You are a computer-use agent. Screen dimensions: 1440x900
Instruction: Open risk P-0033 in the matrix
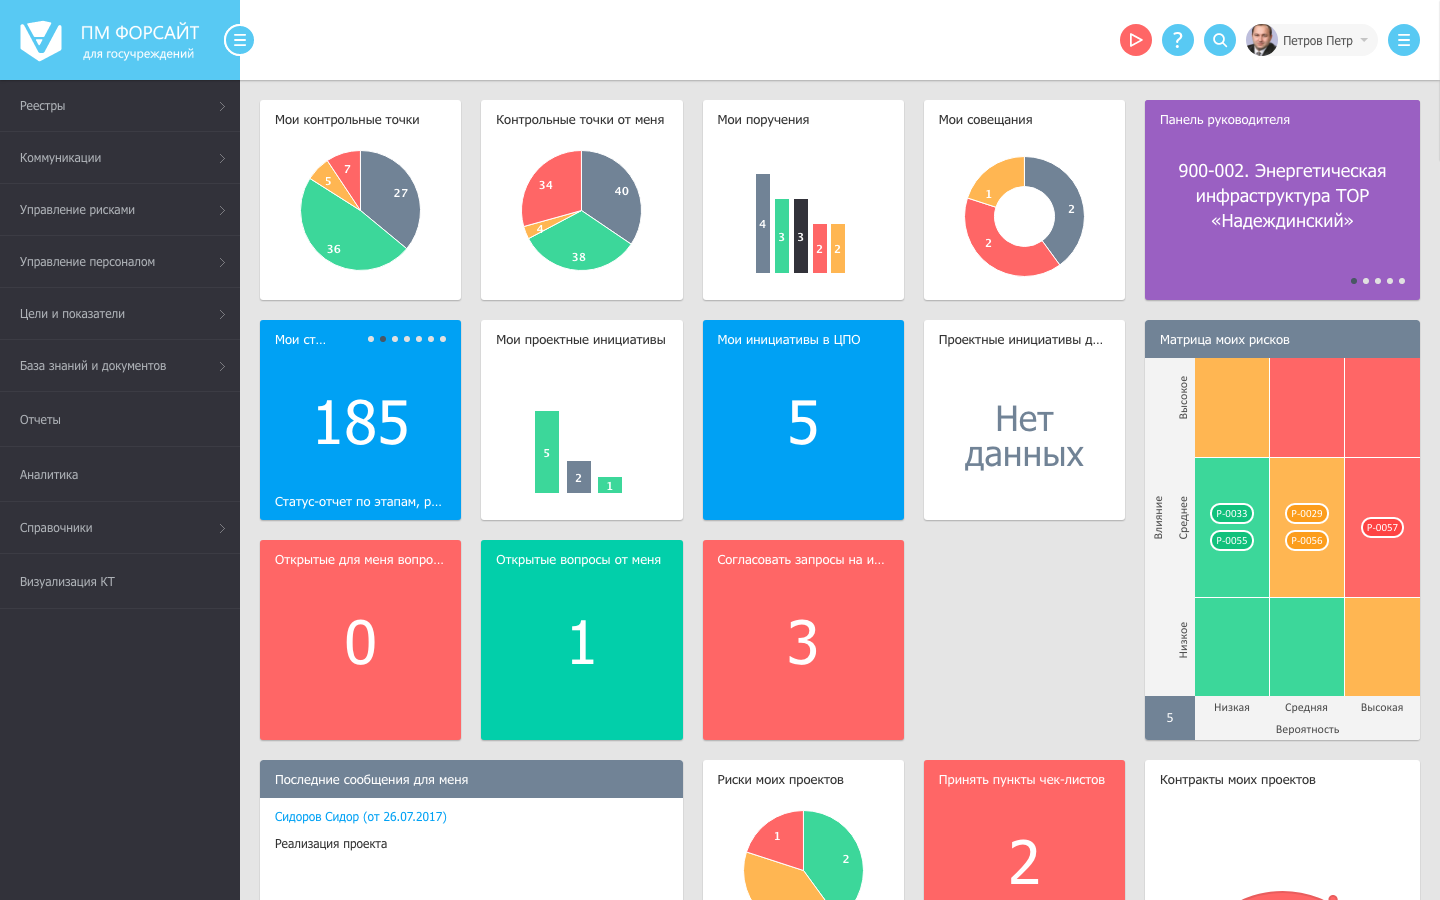click(1232, 513)
